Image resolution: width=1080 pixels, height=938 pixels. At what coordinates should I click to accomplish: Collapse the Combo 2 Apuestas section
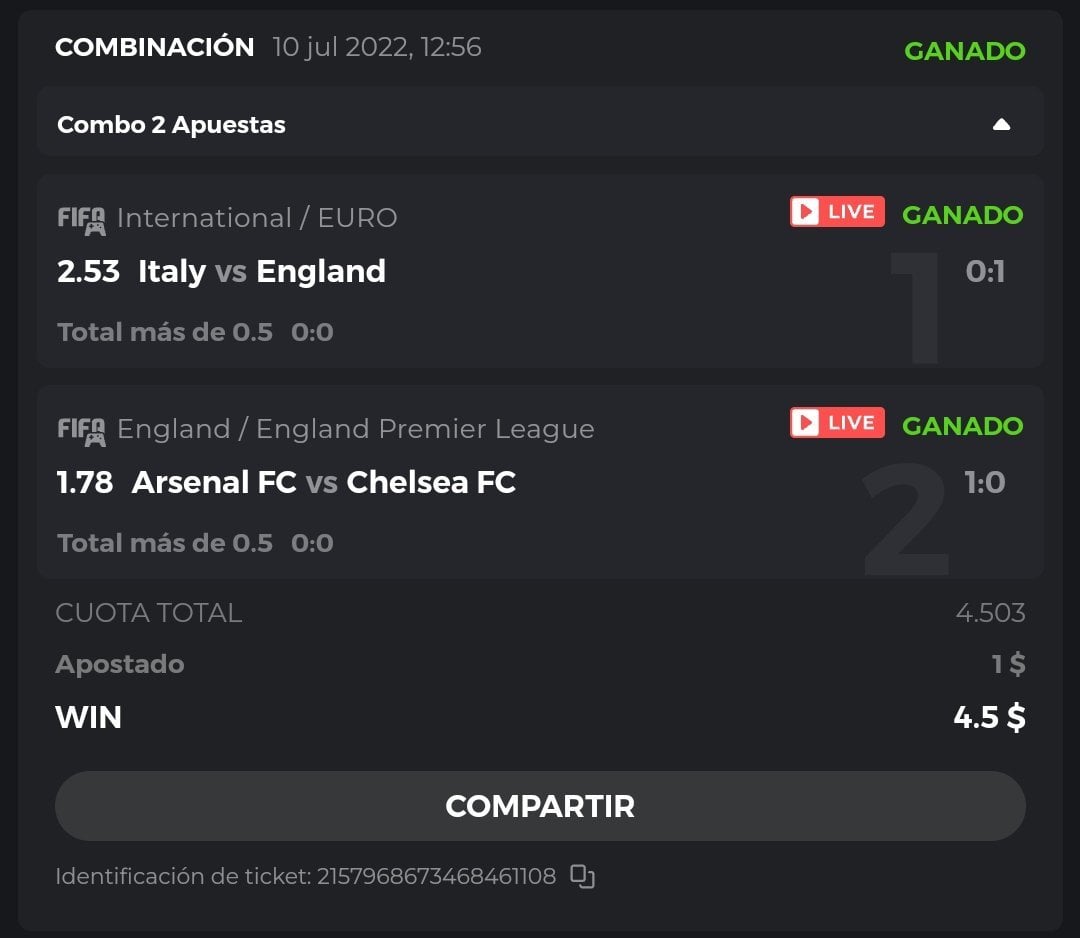(1001, 125)
